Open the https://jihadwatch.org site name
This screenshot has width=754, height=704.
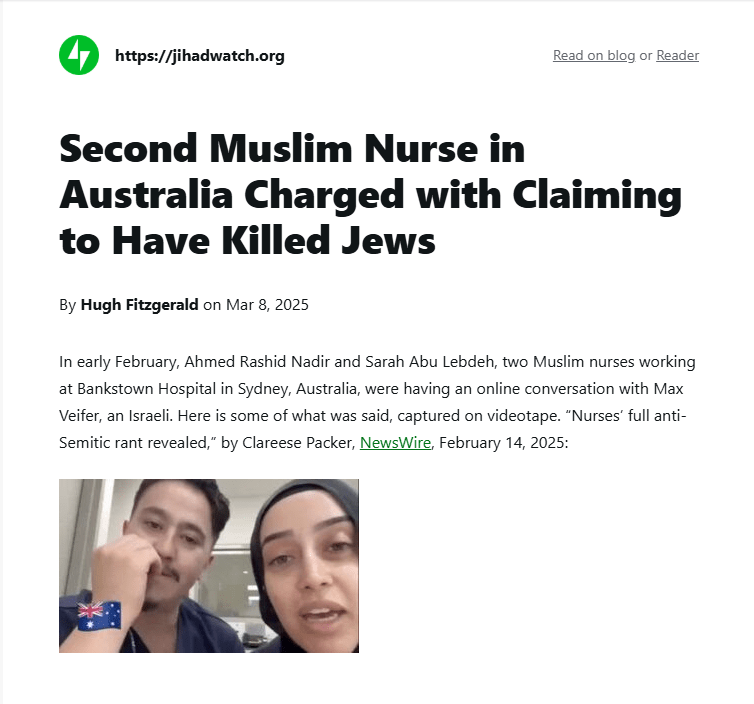coord(200,56)
